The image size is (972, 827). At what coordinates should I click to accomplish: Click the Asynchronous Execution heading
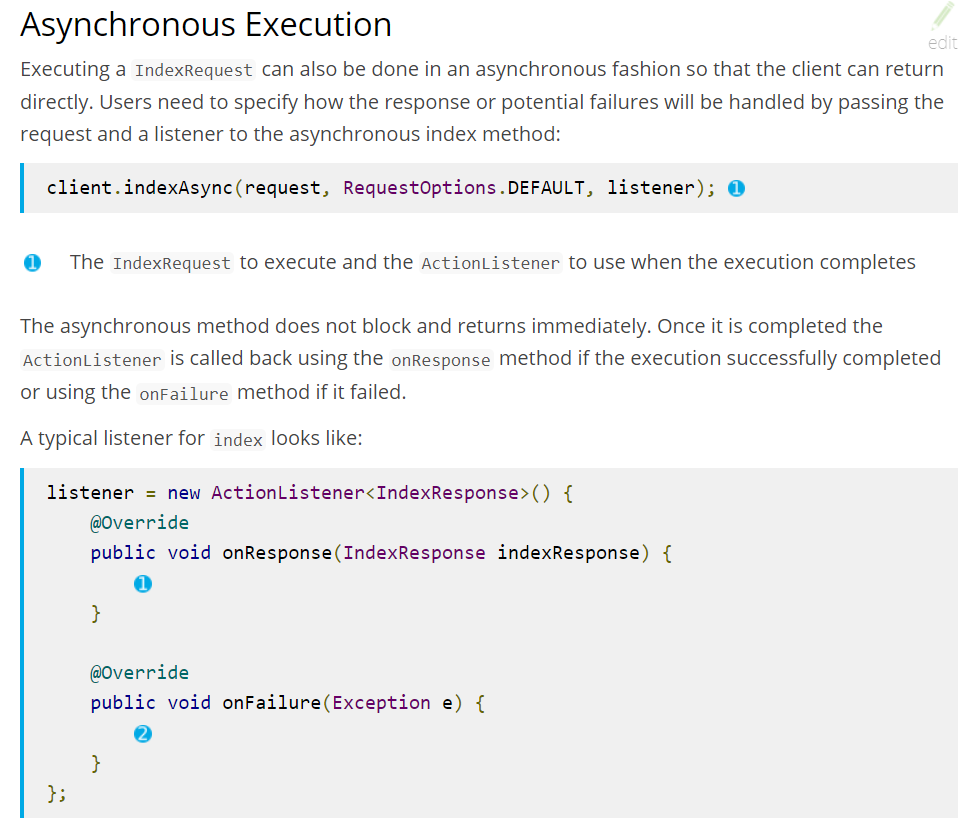tap(205, 24)
